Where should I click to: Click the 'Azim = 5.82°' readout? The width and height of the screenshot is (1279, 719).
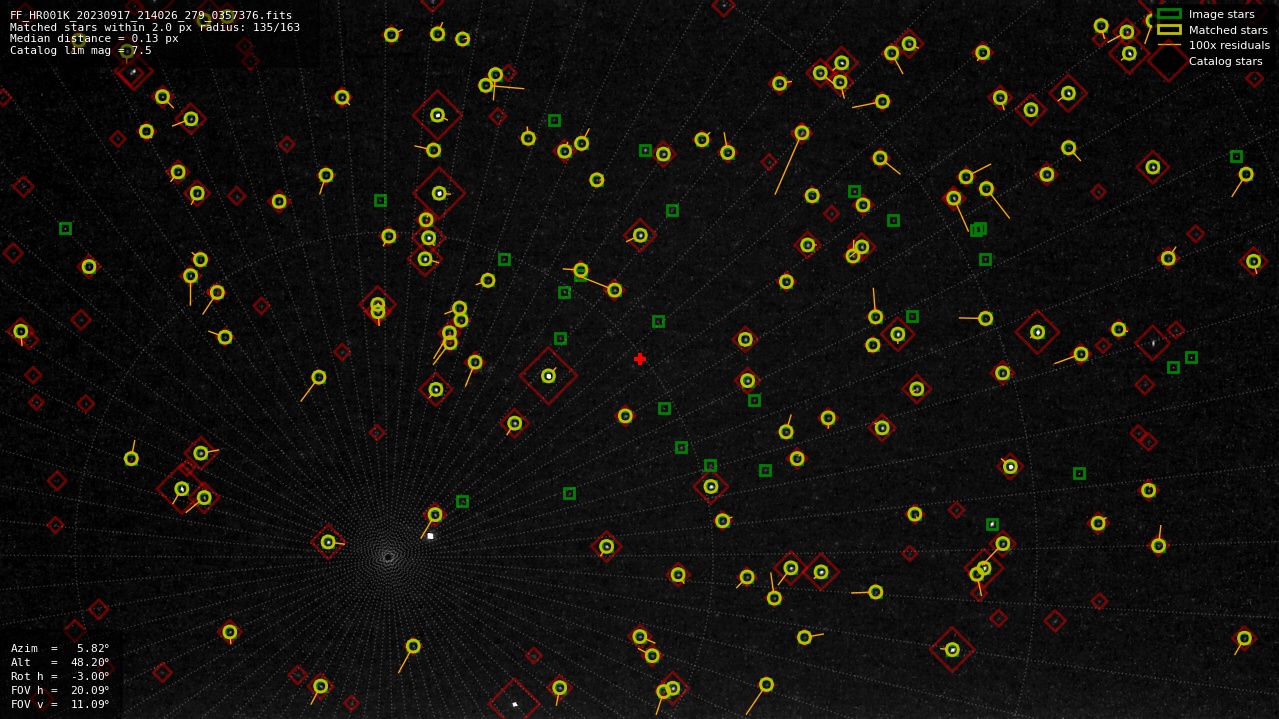(60, 648)
